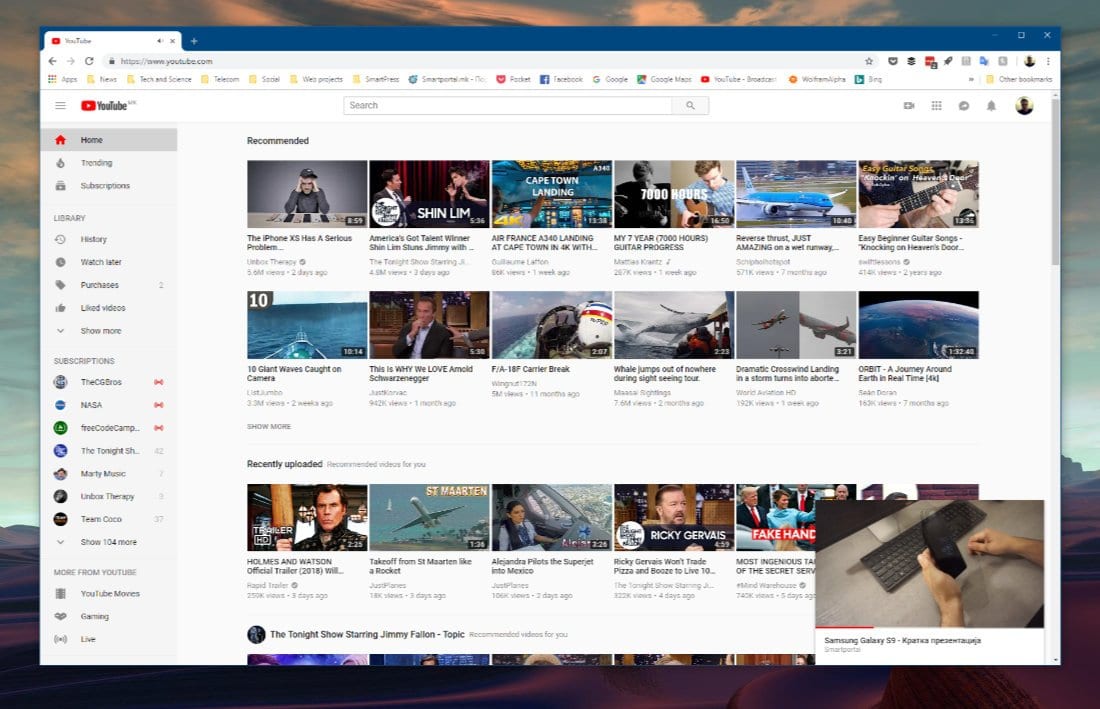This screenshot has height=709, width=1100.
Task: Play the iPhone XS Serious Problem video thumbnail
Action: (307, 194)
